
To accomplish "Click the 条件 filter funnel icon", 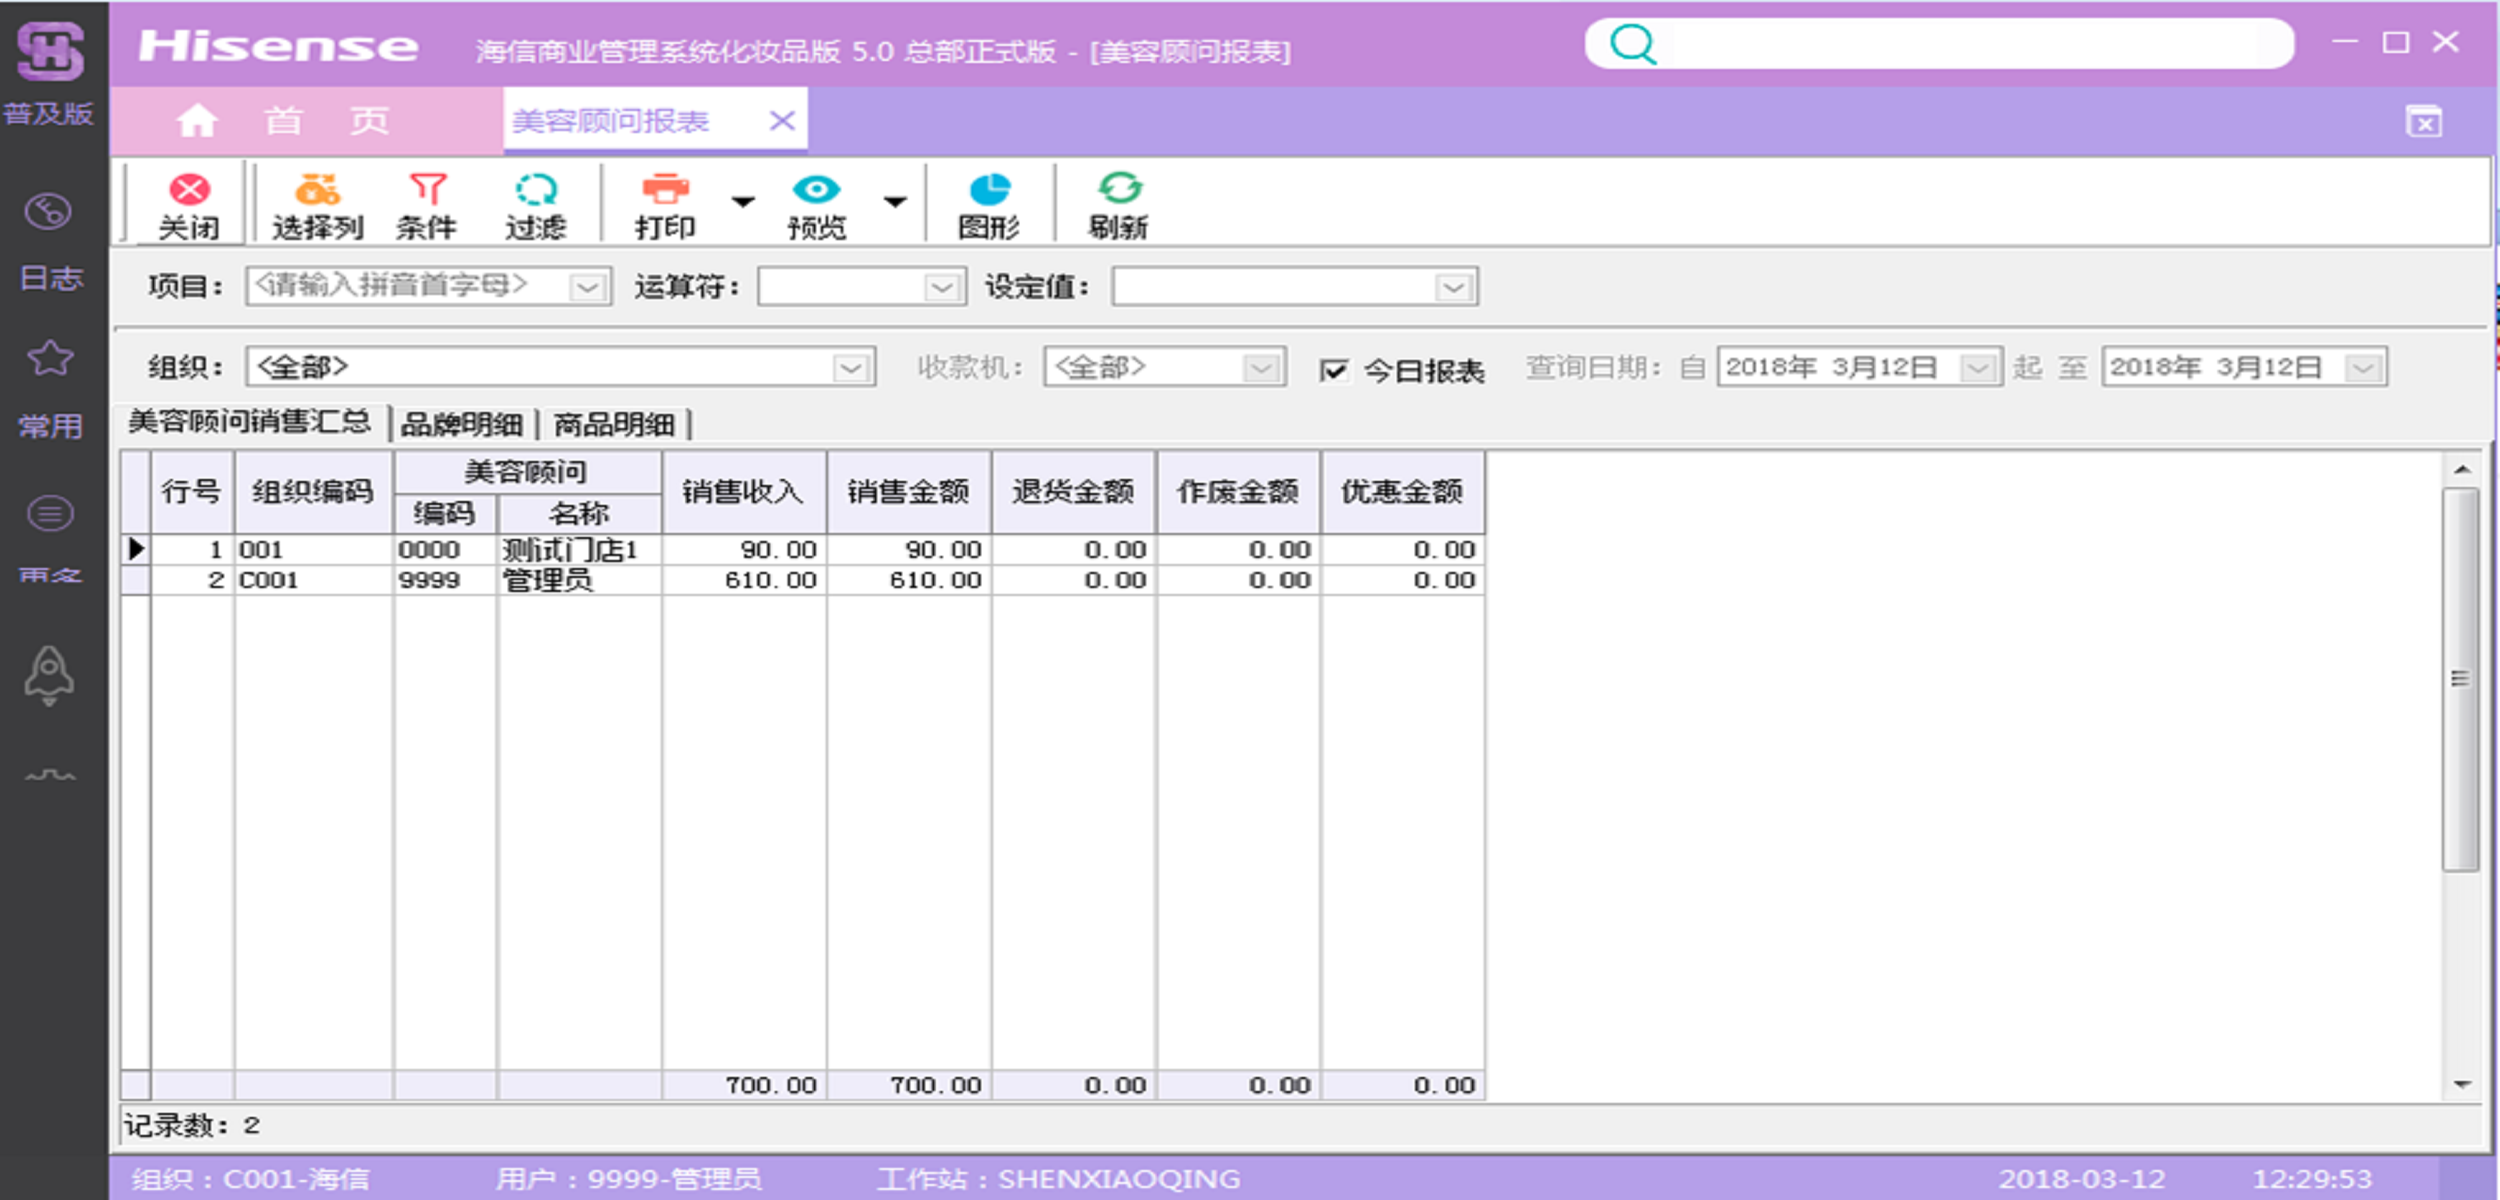I will (427, 190).
